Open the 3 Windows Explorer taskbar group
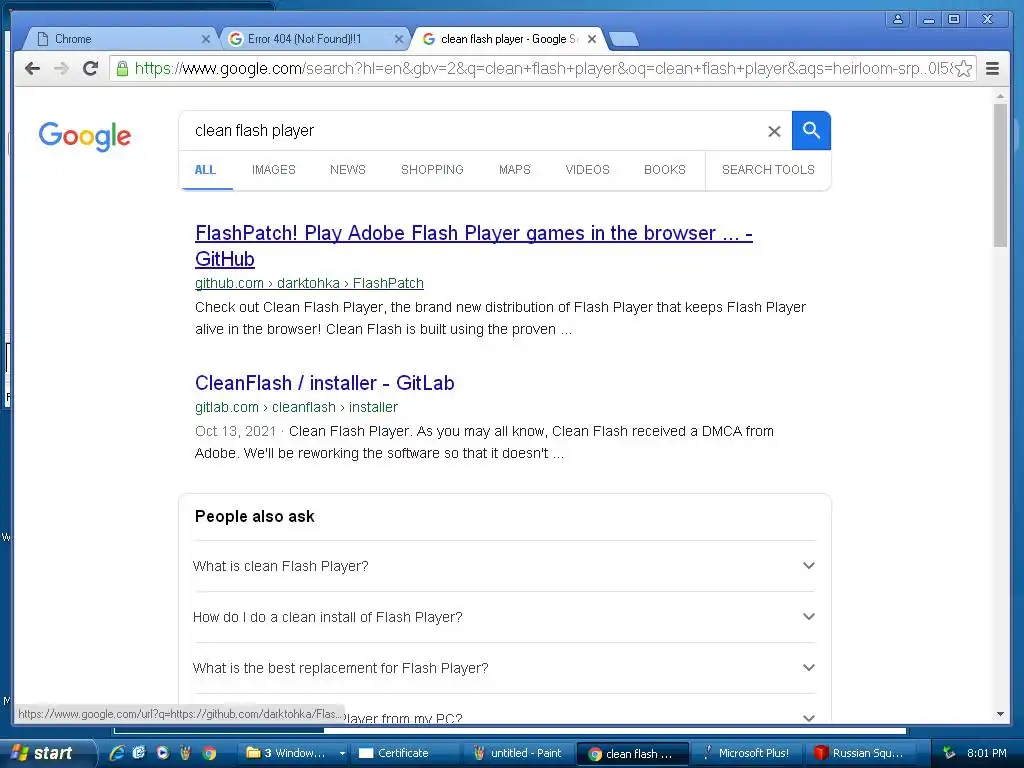 point(294,753)
